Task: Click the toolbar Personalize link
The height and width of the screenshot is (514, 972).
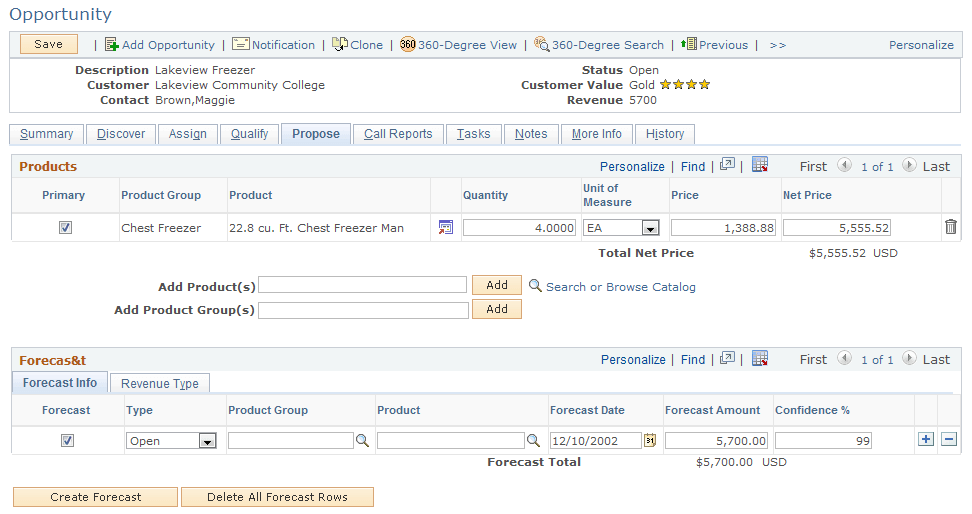Action: [x=921, y=45]
